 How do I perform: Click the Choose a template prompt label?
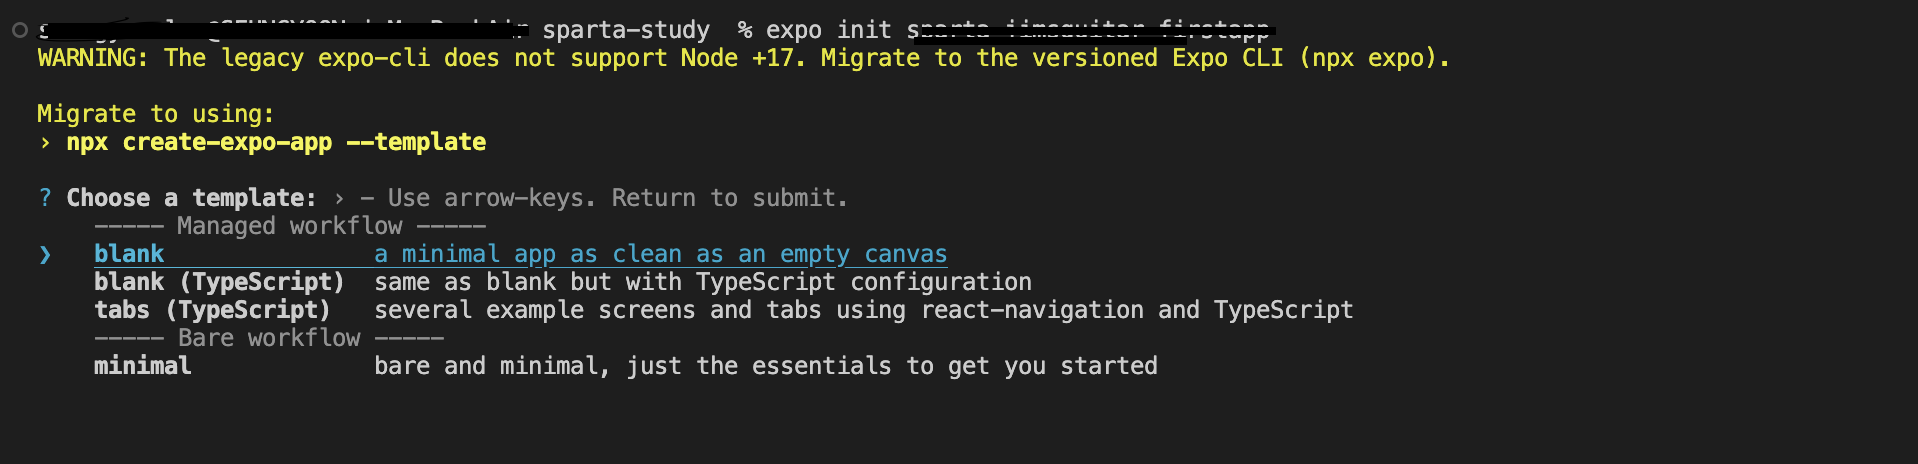coord(191,198)
